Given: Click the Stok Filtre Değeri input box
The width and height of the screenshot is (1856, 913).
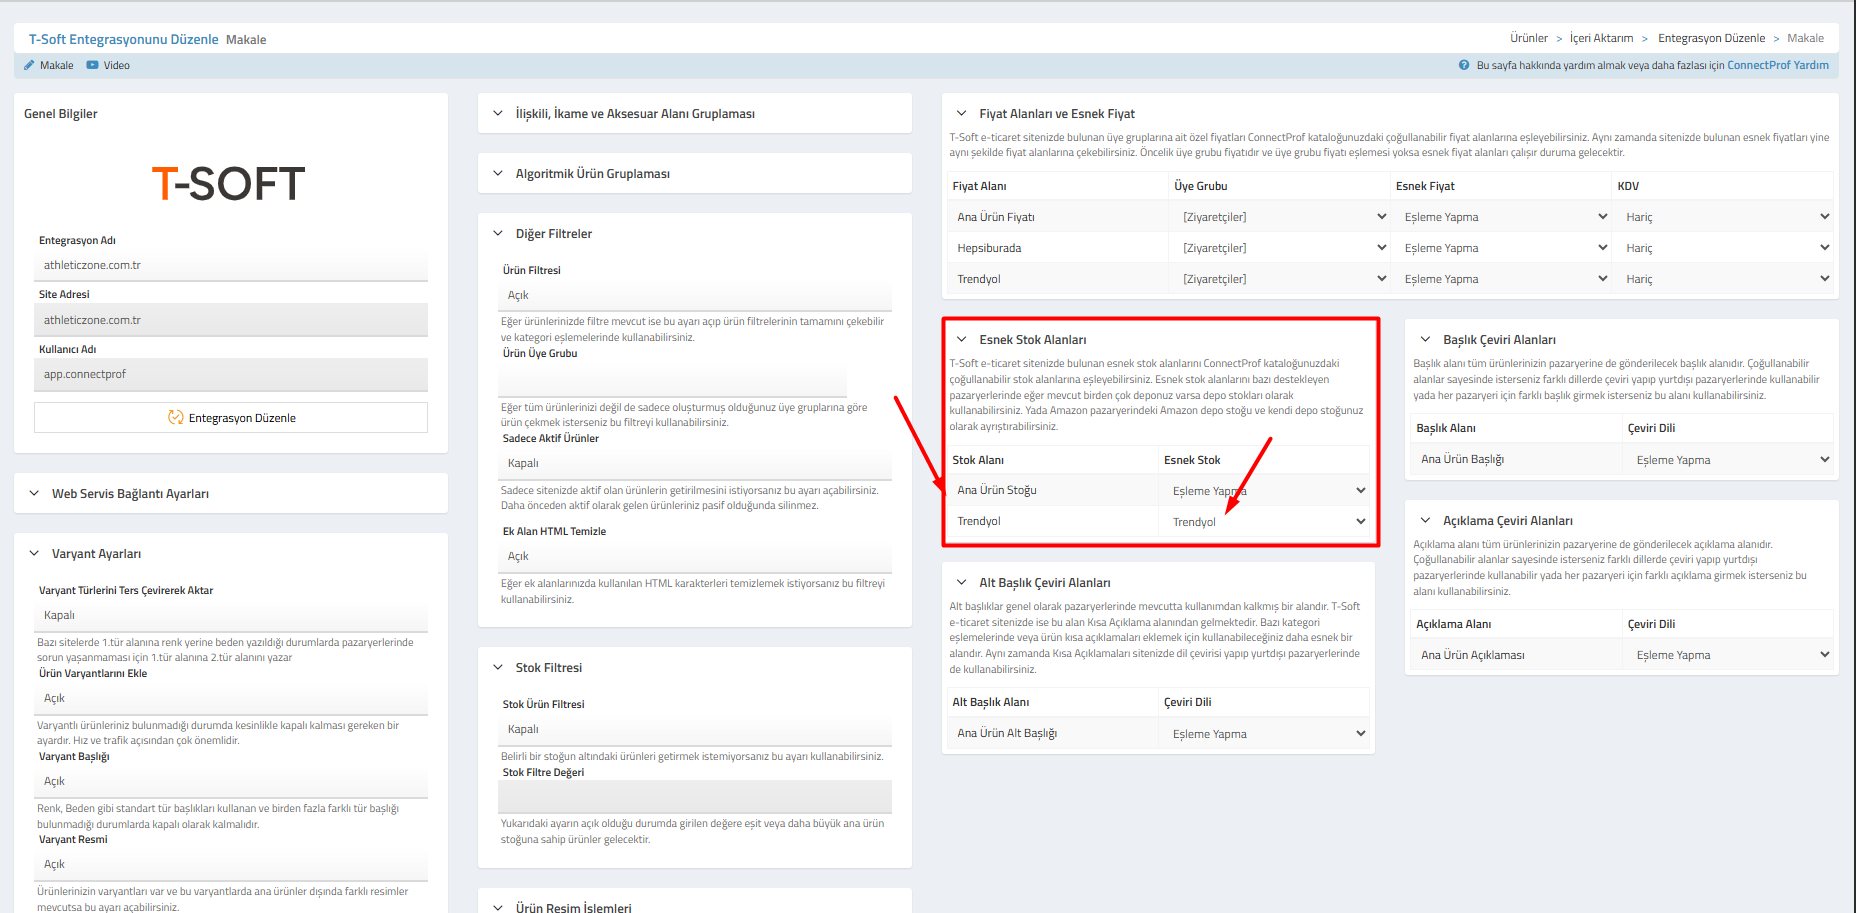Looking at the screenshot, I should 695,797.
